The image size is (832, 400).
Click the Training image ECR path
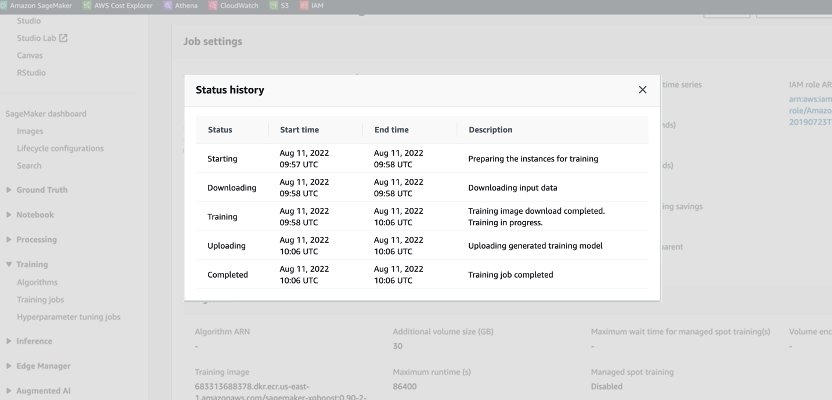point(282,392)
